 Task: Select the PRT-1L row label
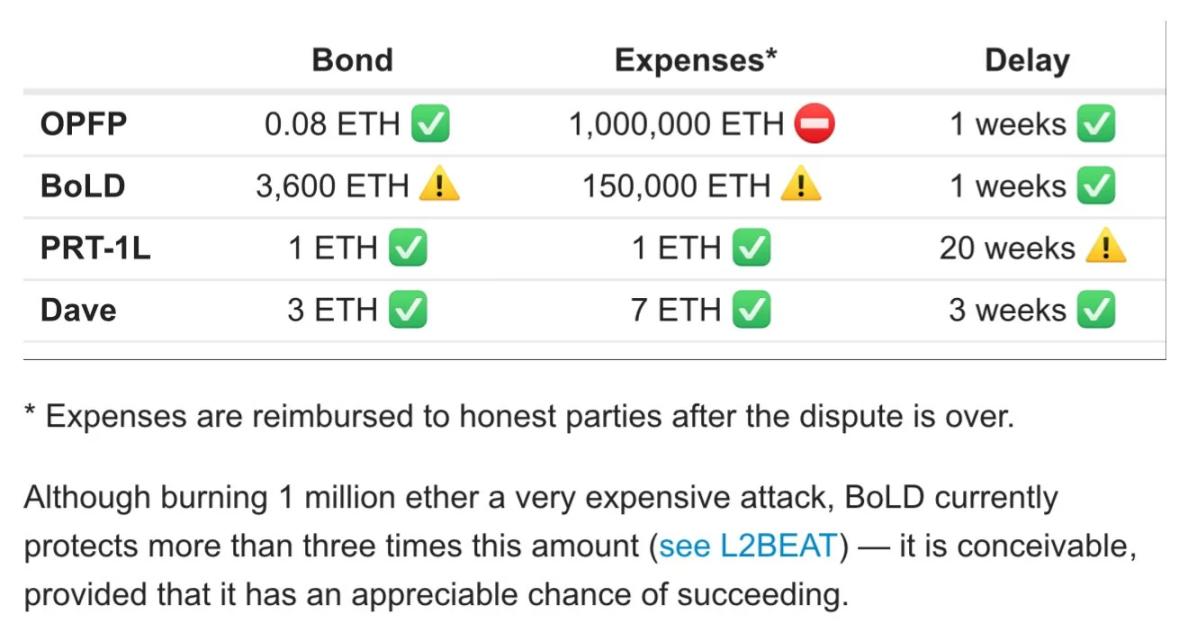(96, 248)
